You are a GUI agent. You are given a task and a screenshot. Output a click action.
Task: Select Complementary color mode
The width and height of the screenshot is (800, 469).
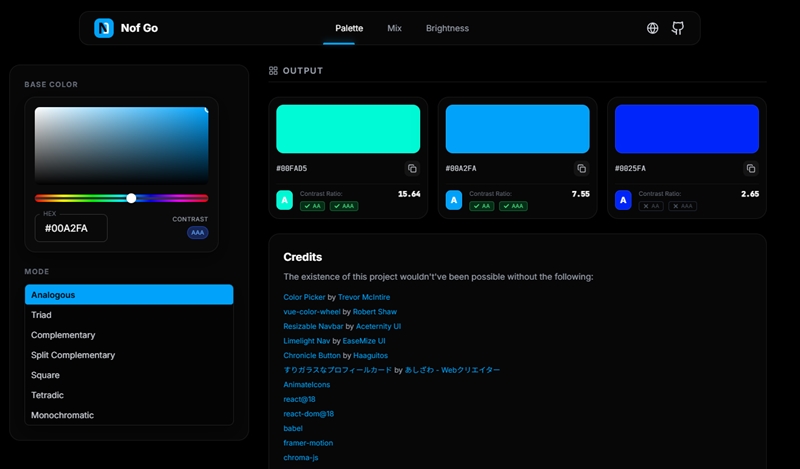tap(63, 335)
